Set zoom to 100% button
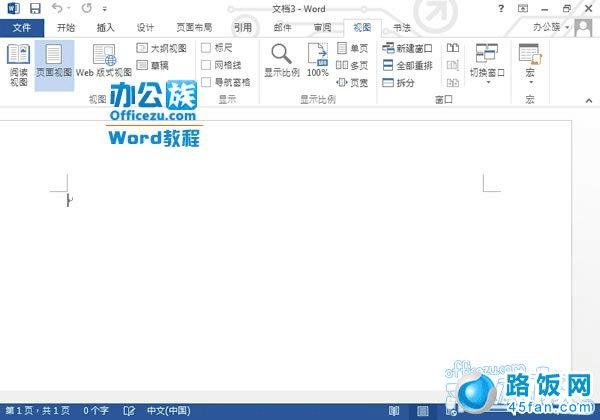 318,60
